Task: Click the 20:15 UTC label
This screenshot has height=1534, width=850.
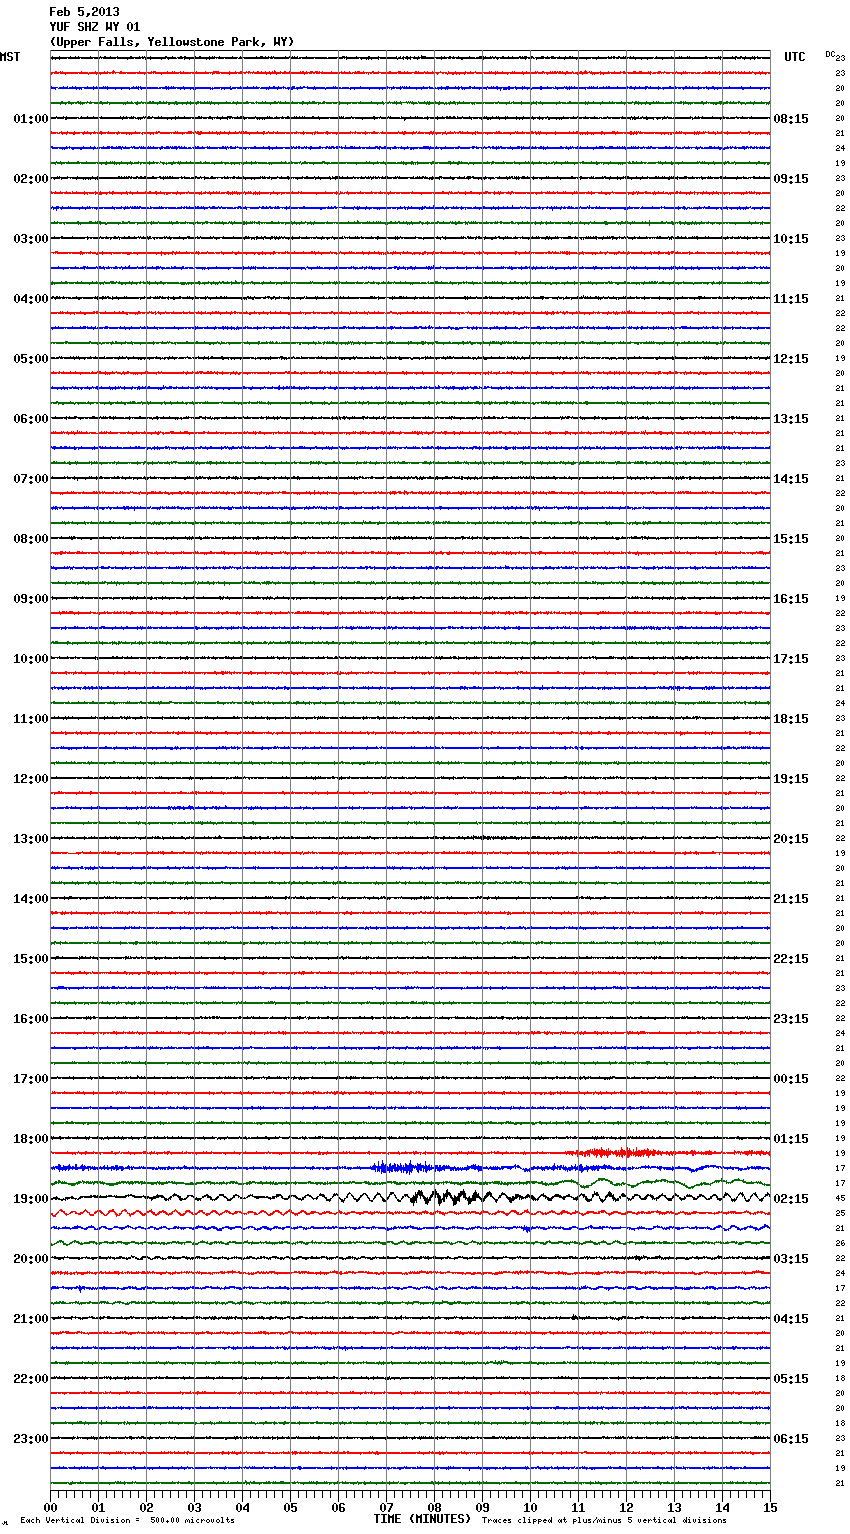Action: tap(791, 839)
